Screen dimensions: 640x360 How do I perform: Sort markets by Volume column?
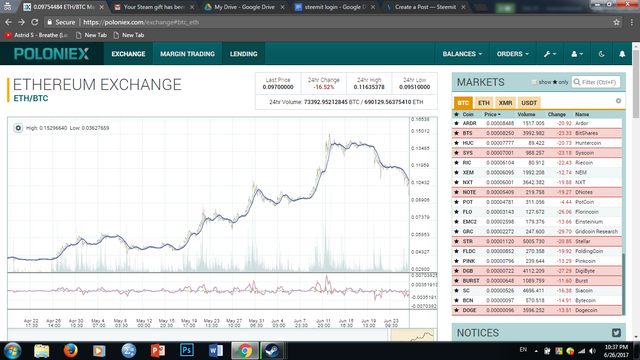tap(526, 114)
